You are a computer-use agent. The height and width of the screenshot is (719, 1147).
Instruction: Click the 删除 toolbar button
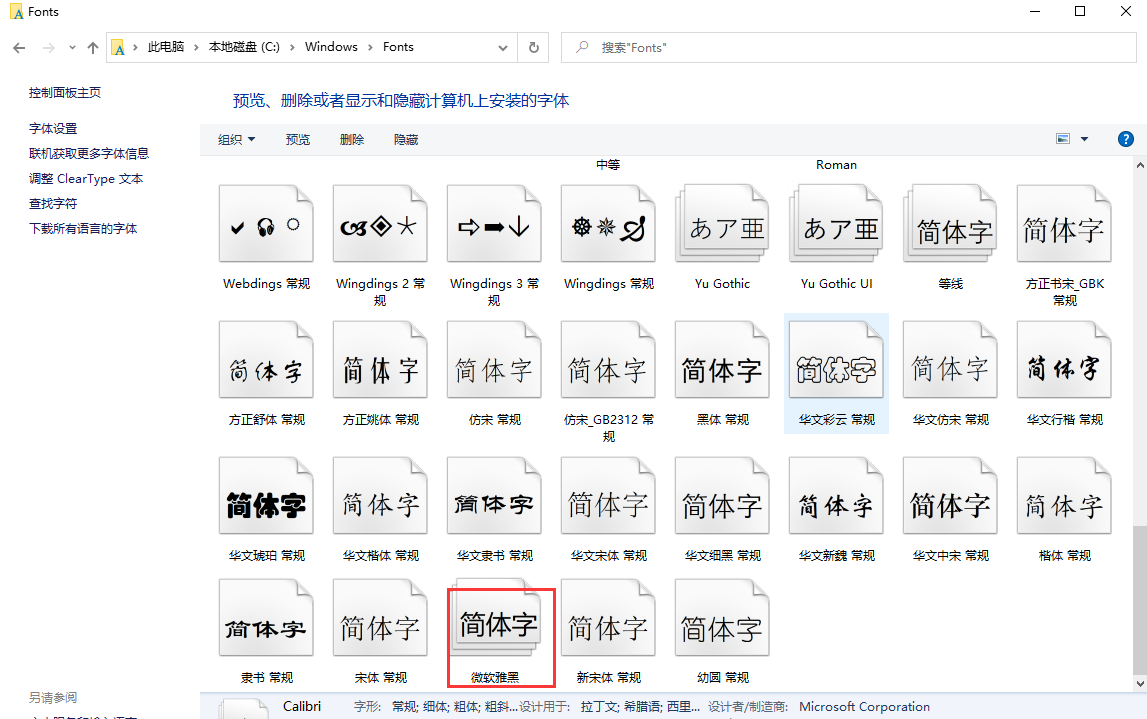point(352,139)
